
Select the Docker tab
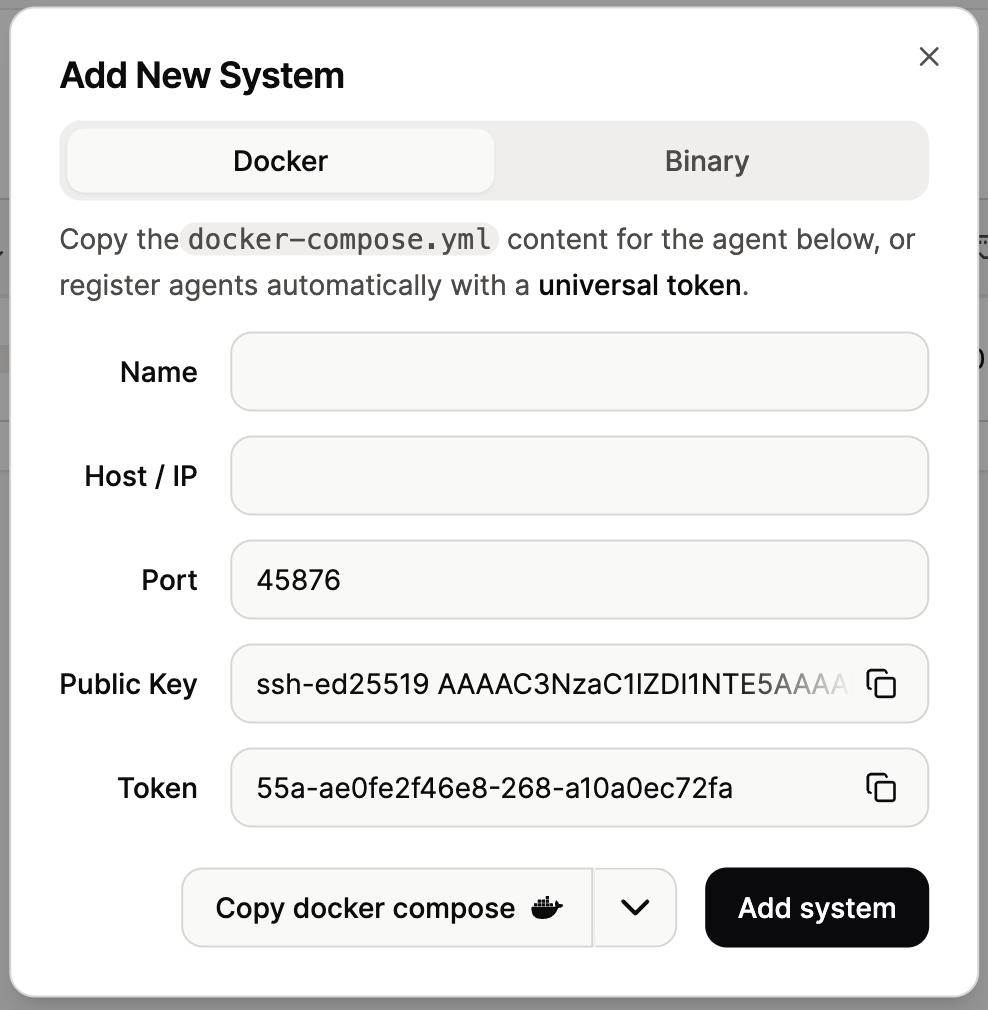pos(280,161)
